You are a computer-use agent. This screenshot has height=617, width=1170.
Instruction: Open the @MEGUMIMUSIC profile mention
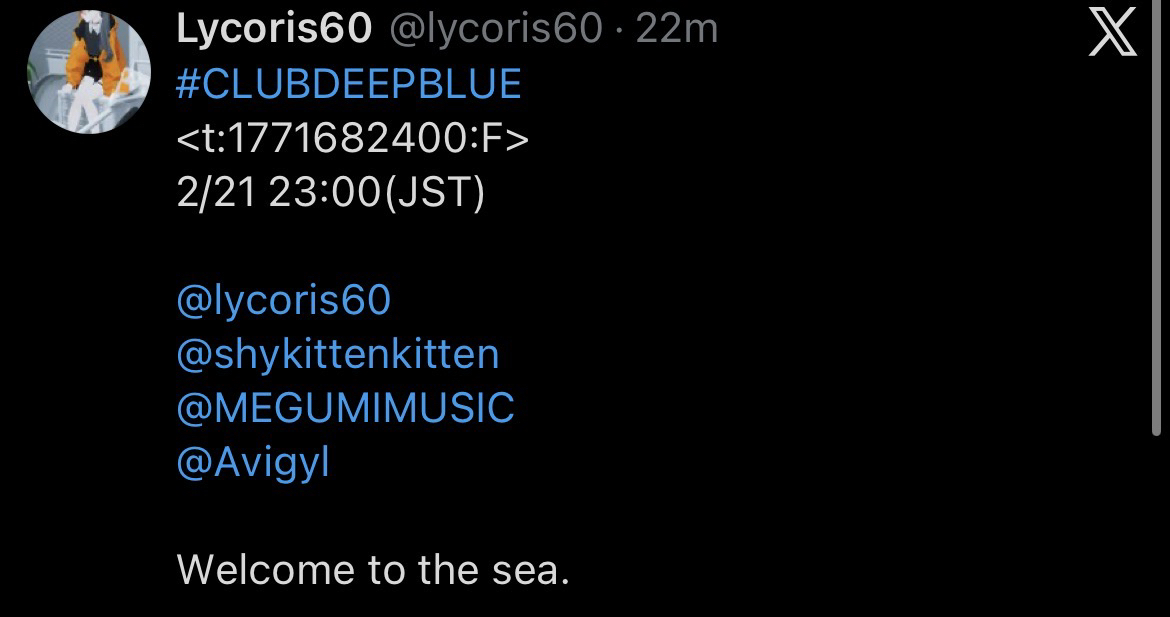pos(345,409)
